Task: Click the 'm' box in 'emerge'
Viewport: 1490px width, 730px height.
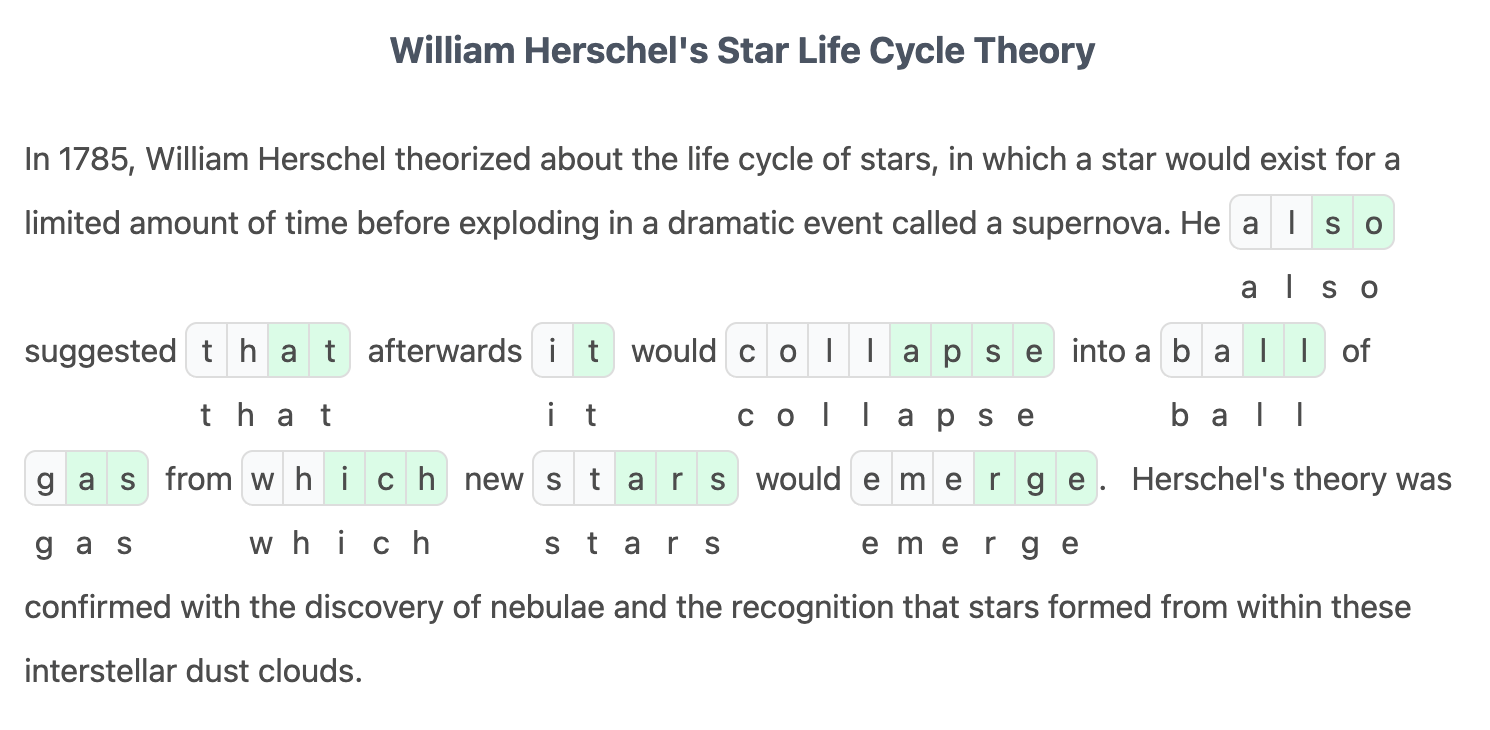Action: (912, 479)
